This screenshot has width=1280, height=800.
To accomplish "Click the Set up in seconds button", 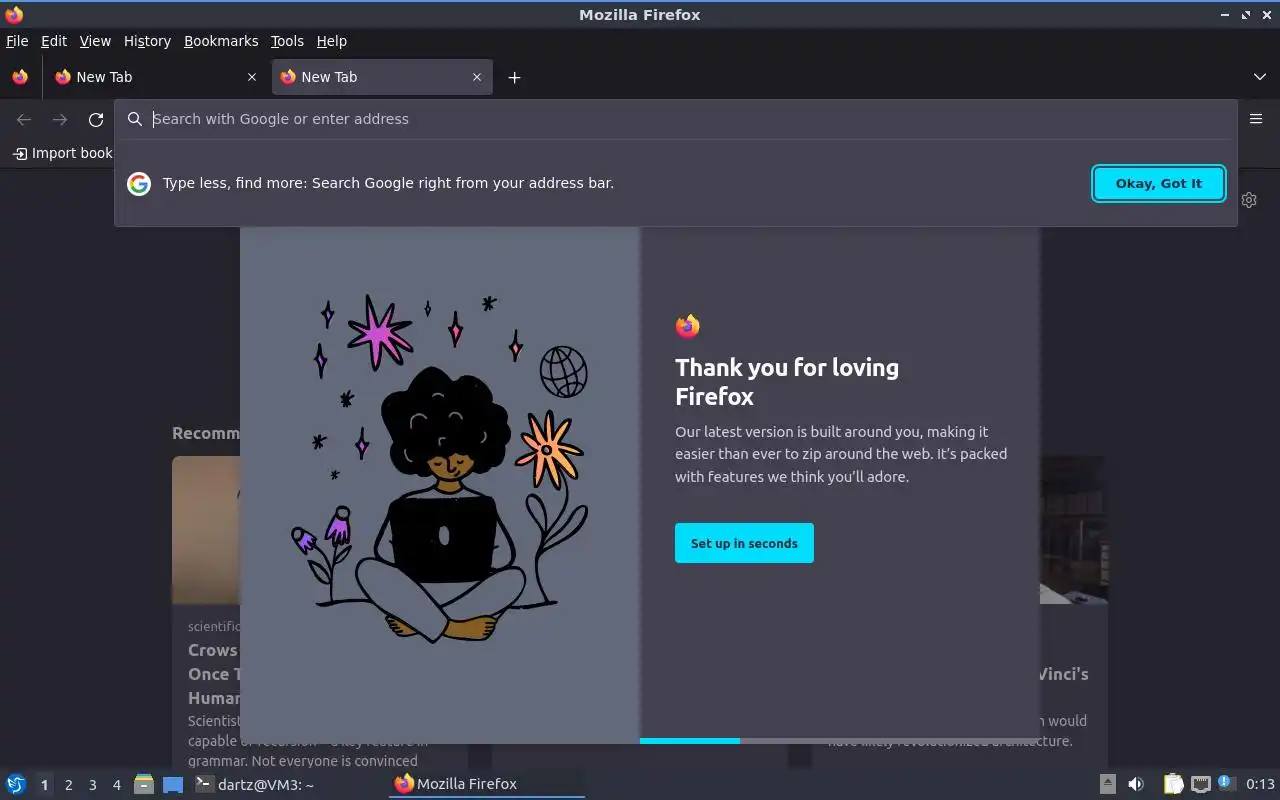I will coord(744,543).
